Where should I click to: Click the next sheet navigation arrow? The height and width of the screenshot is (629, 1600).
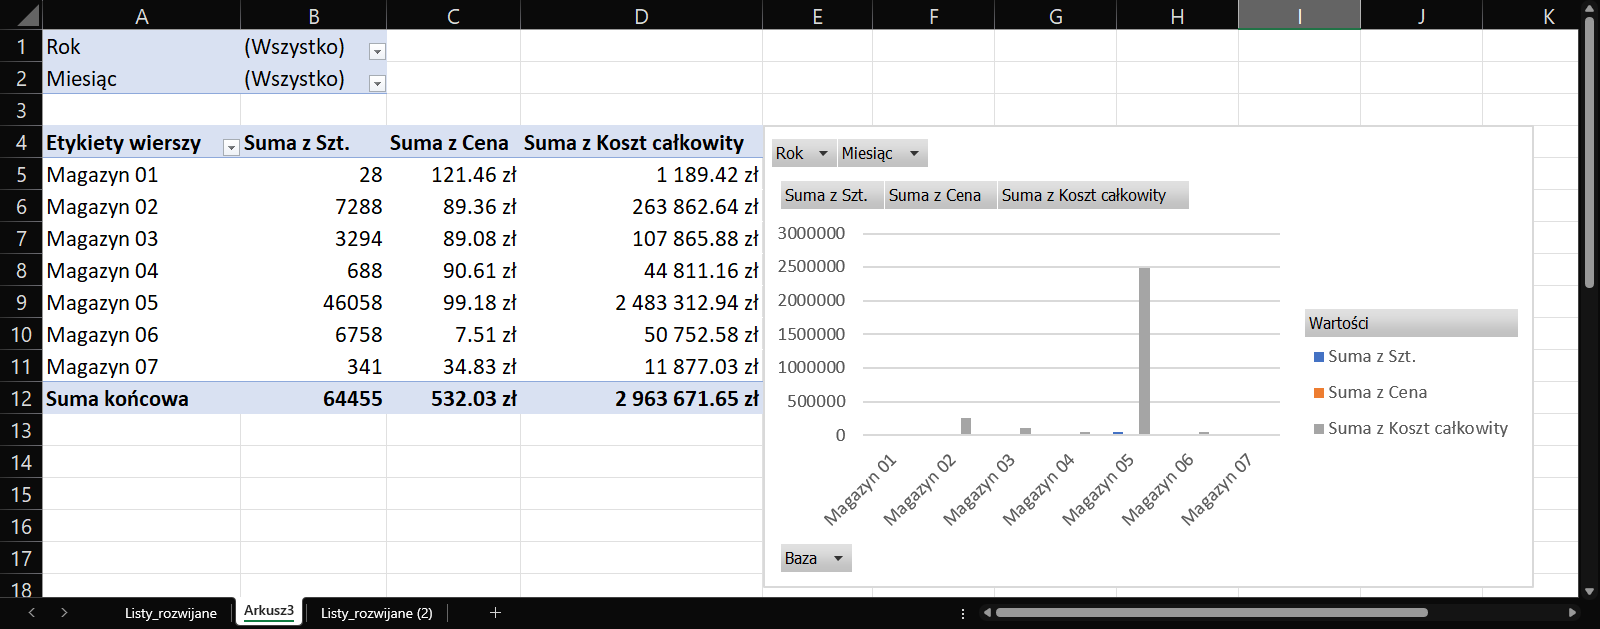pyautogui.click(x=64, y=613)
